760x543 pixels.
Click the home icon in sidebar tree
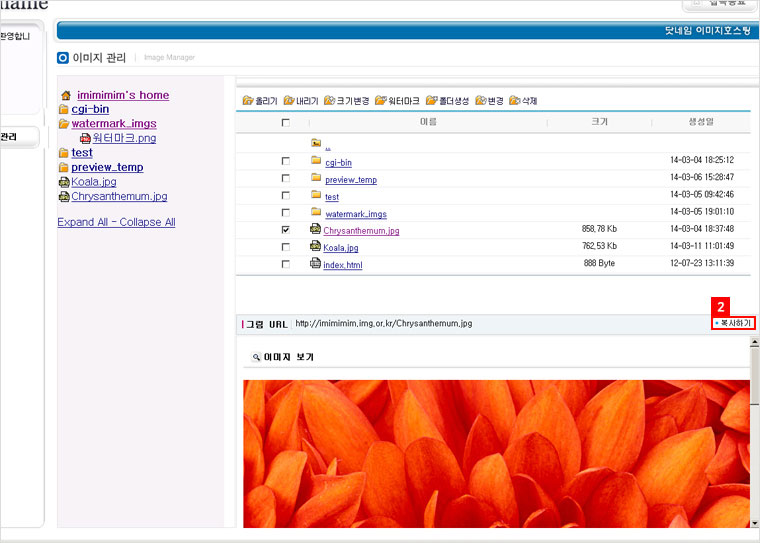coord(66,95)
